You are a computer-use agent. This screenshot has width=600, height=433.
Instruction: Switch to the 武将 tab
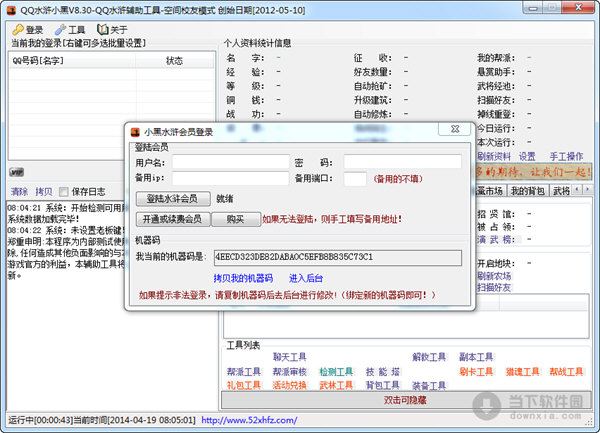pos(561,190)
